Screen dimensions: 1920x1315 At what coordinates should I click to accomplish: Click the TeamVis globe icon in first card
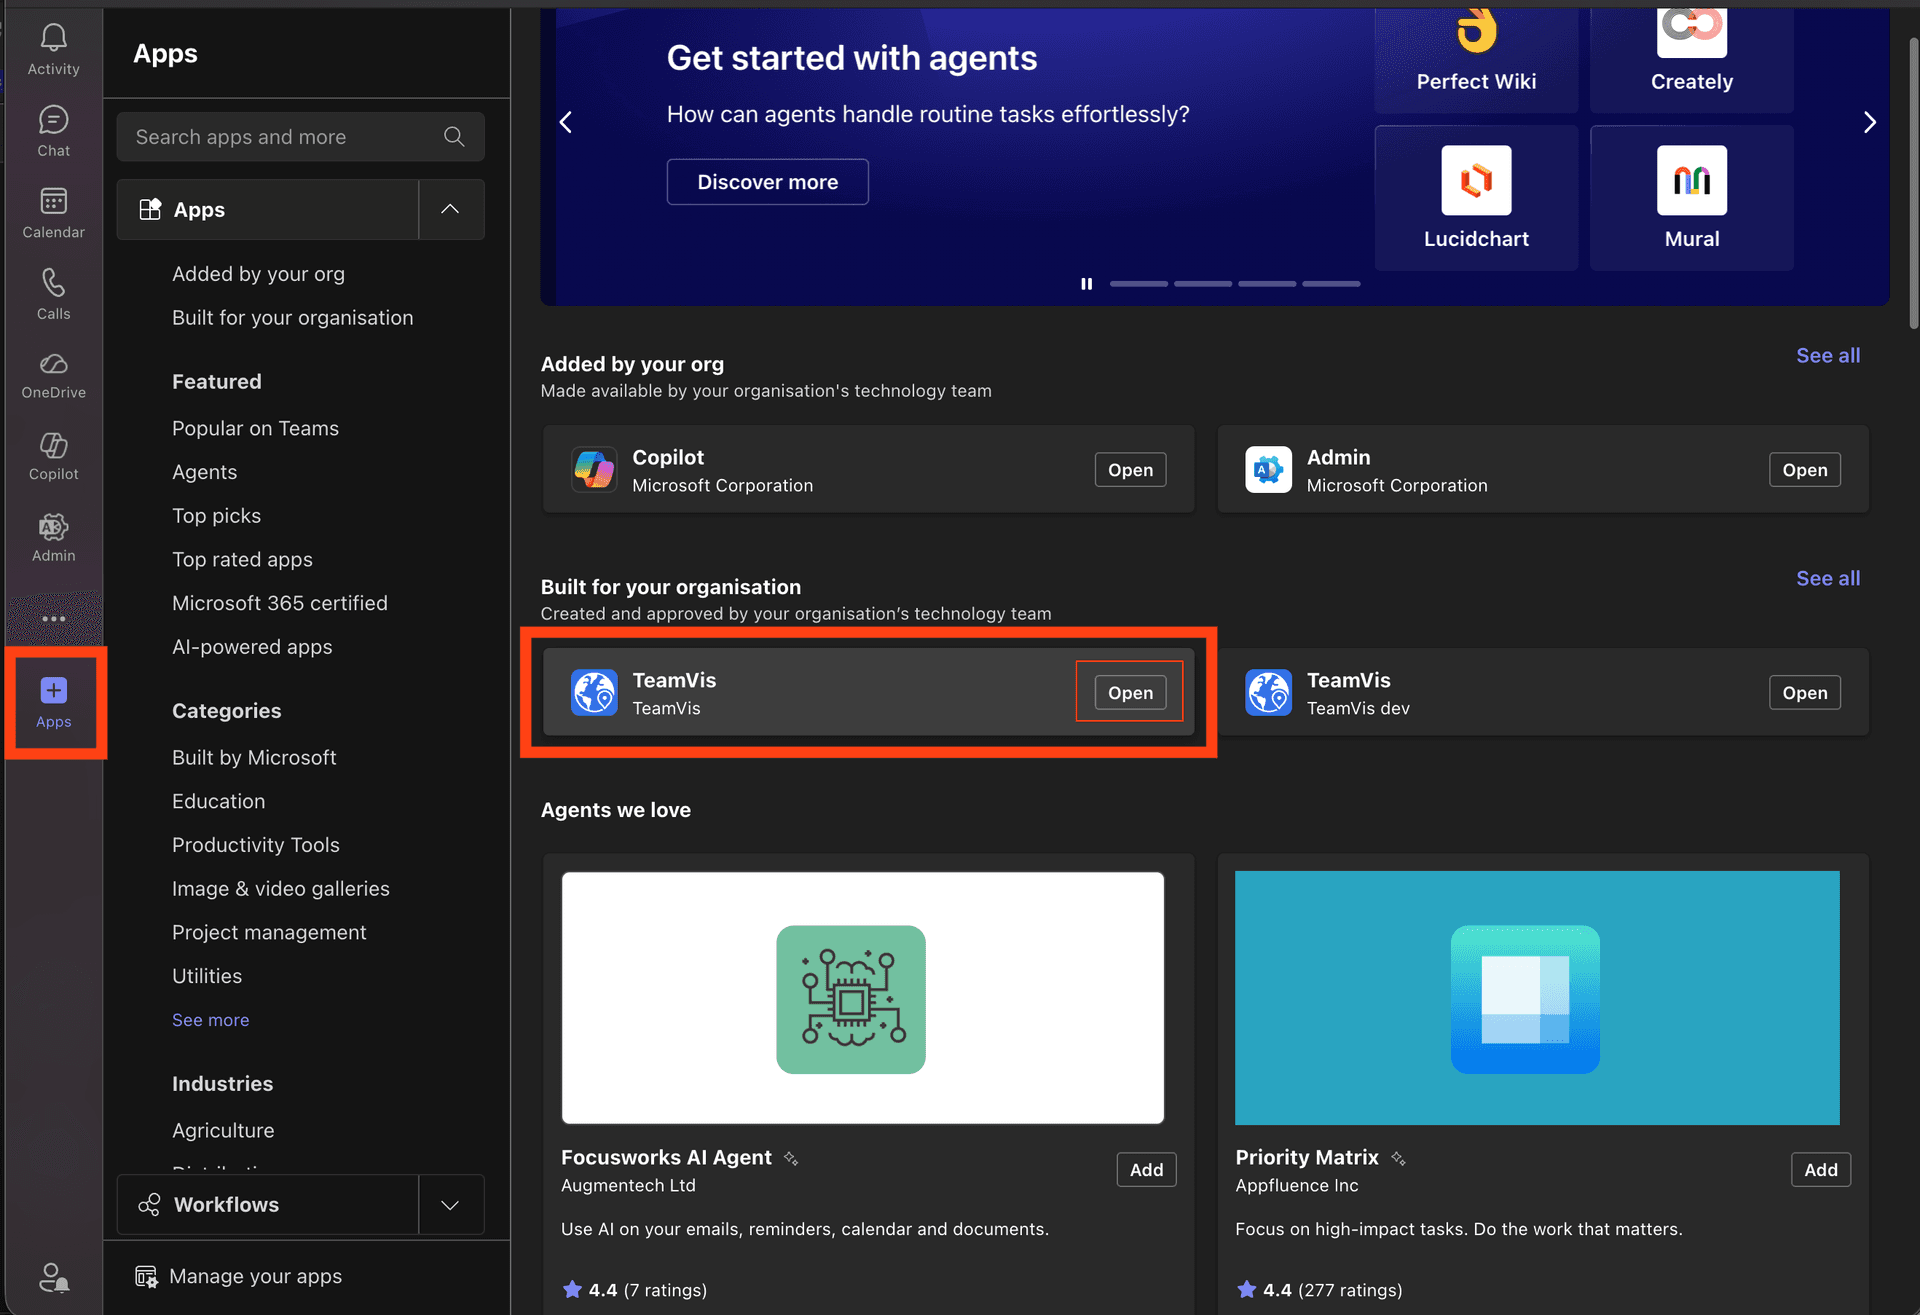(x=594, y=692)
